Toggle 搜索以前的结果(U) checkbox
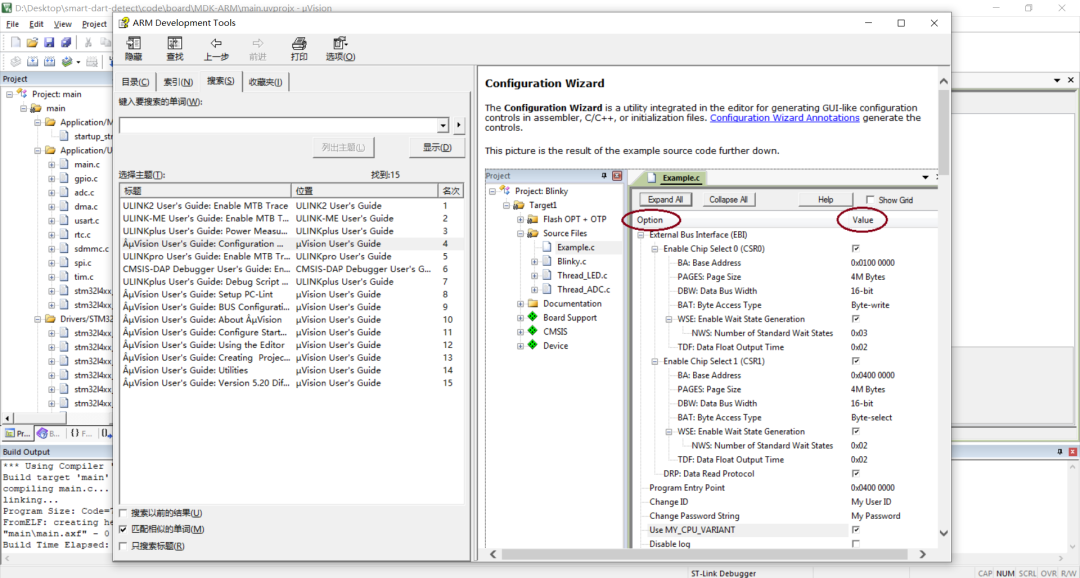 tap(123, 513)
